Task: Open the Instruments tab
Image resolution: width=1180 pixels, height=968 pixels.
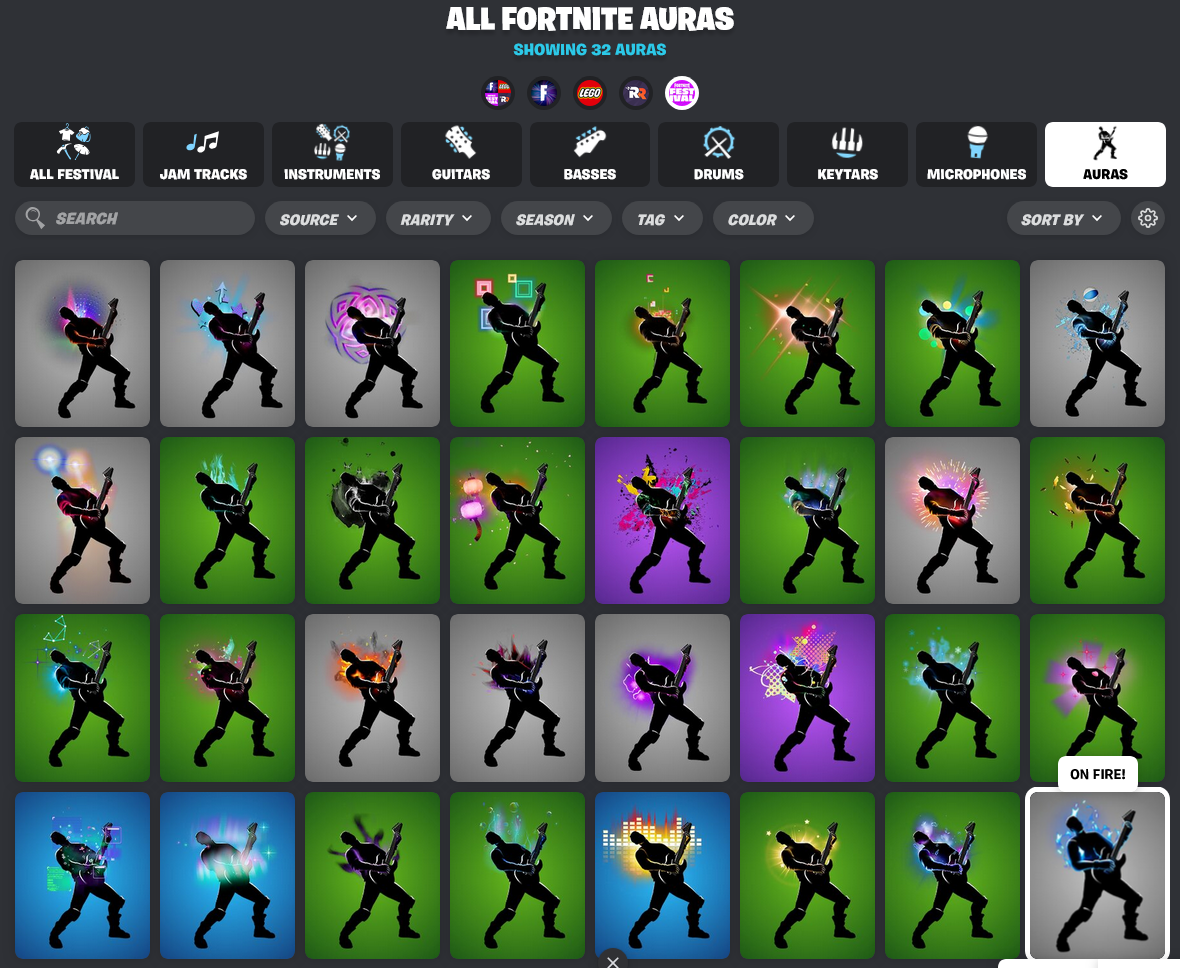Action: [x=332, y=154]
